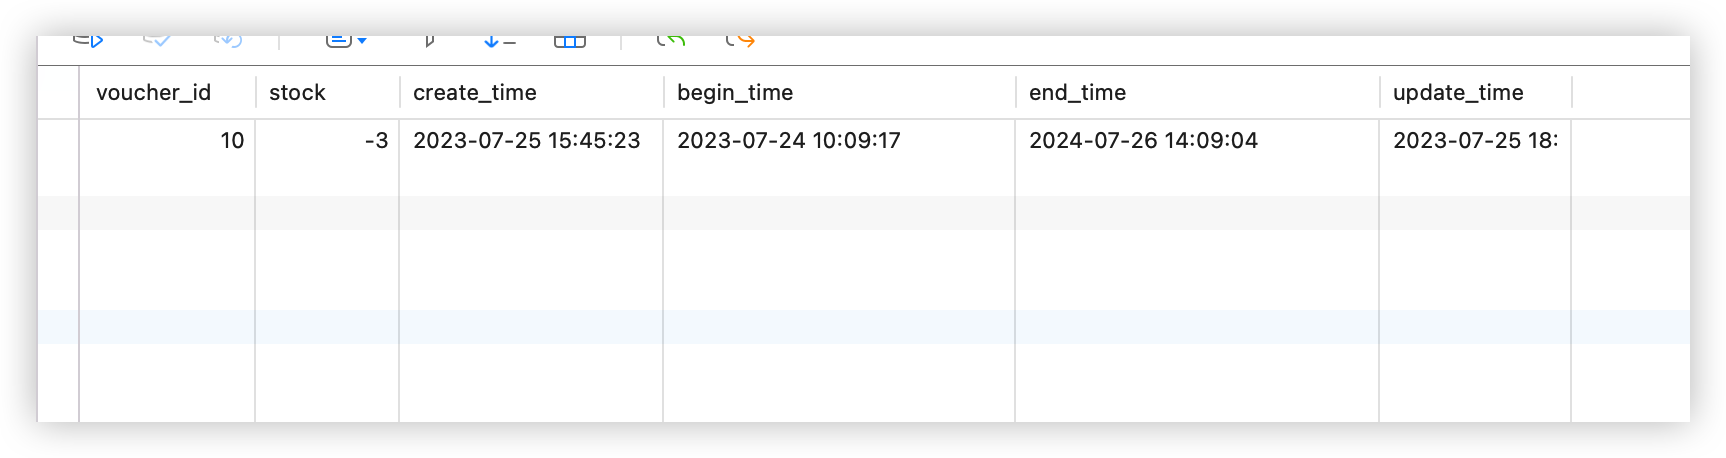Select the voucher_id cell with value 10
The height and width of the screenshot is (458, 1726).
(x=167, y=141)
